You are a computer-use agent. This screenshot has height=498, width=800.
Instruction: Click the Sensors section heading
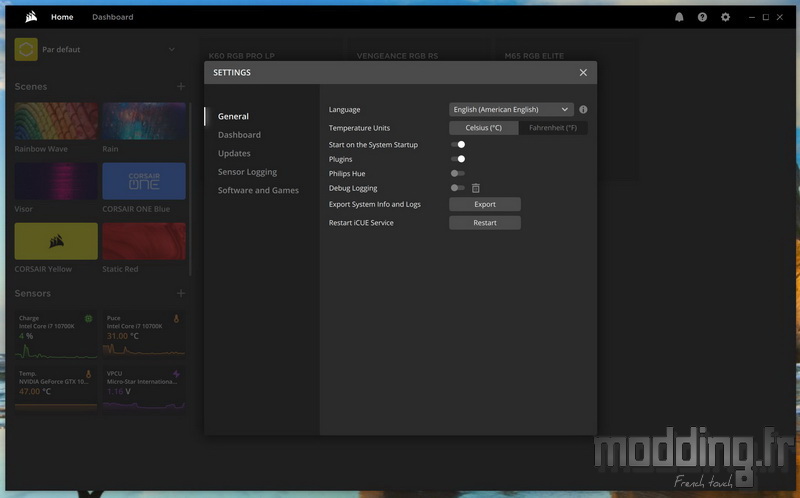click(x=33, y=293)
